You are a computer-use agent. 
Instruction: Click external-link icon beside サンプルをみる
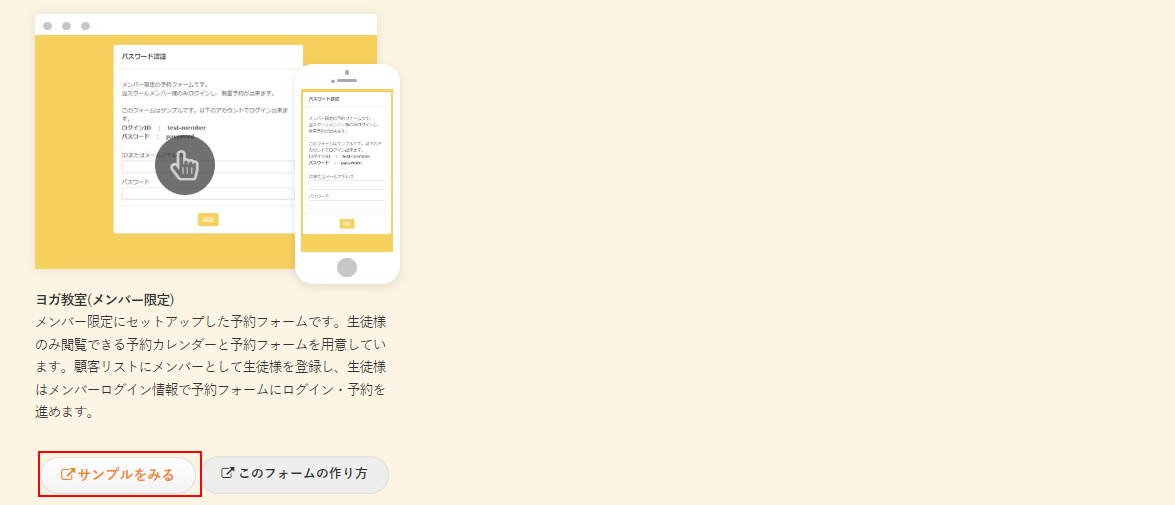coord(68,474)
